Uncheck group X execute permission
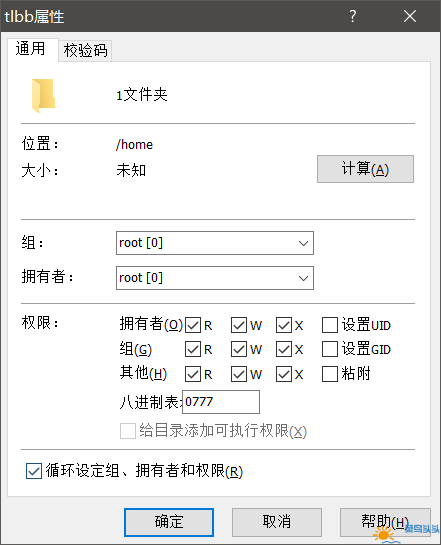The width and height of the screenshot is (441, 545). tap(284, 349)
